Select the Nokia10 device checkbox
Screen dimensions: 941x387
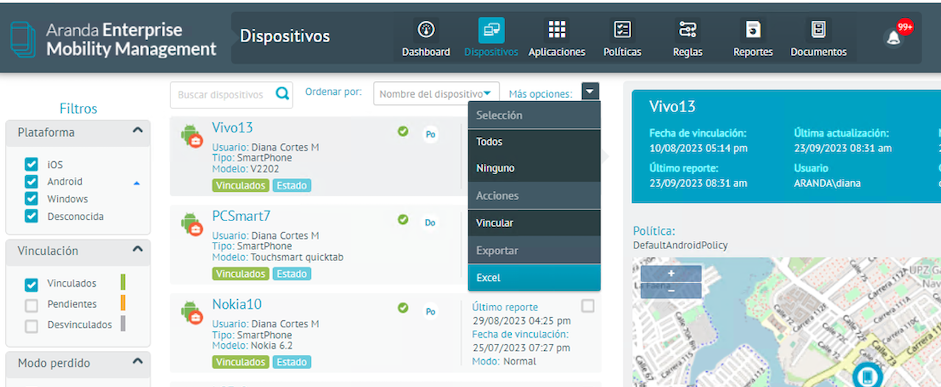[588, 306]
